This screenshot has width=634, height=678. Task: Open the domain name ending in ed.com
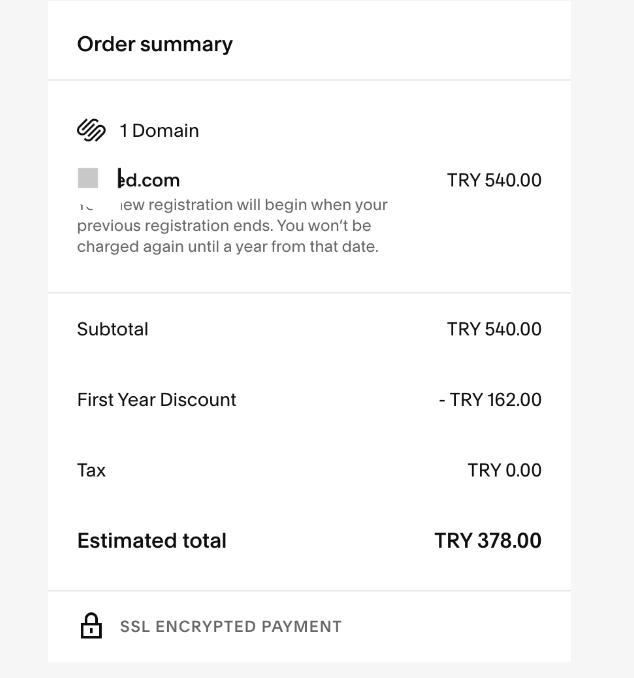[x=150, y=180]
